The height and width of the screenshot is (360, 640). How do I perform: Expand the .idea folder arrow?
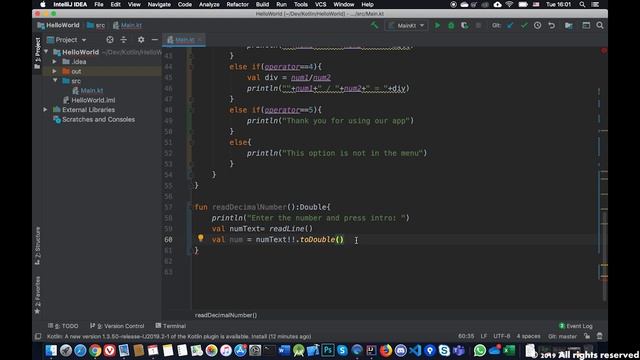pyautogui.click(x=55, y=62)
